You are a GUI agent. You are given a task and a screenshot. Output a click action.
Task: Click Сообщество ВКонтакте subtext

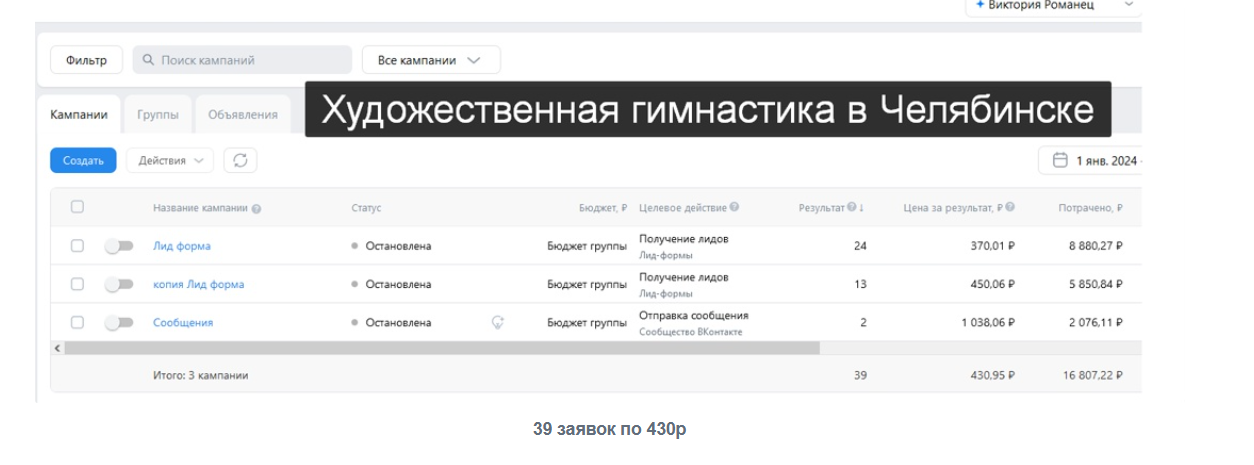coord(691,331)
